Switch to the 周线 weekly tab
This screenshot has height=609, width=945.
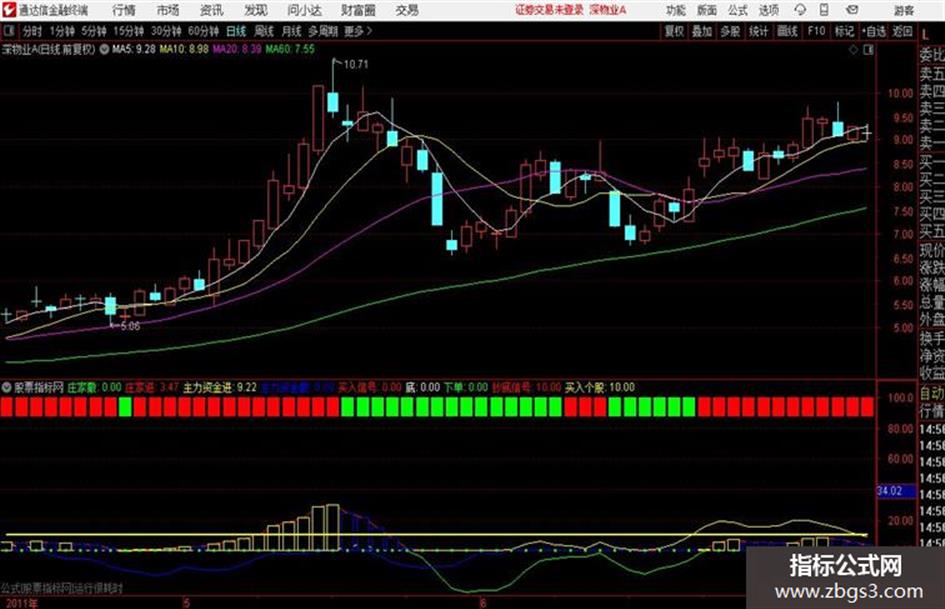(x=264, y=31)
